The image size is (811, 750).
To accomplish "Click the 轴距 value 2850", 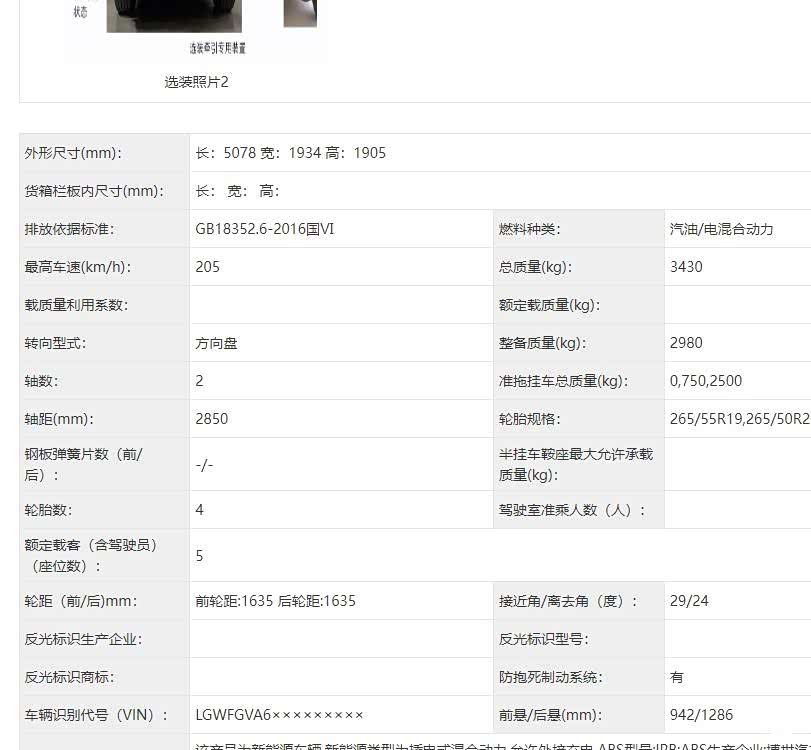I will (212, 419).
